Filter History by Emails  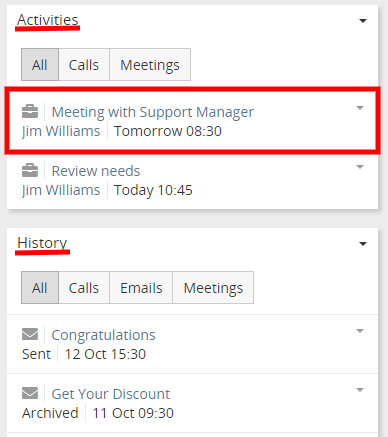141,288
